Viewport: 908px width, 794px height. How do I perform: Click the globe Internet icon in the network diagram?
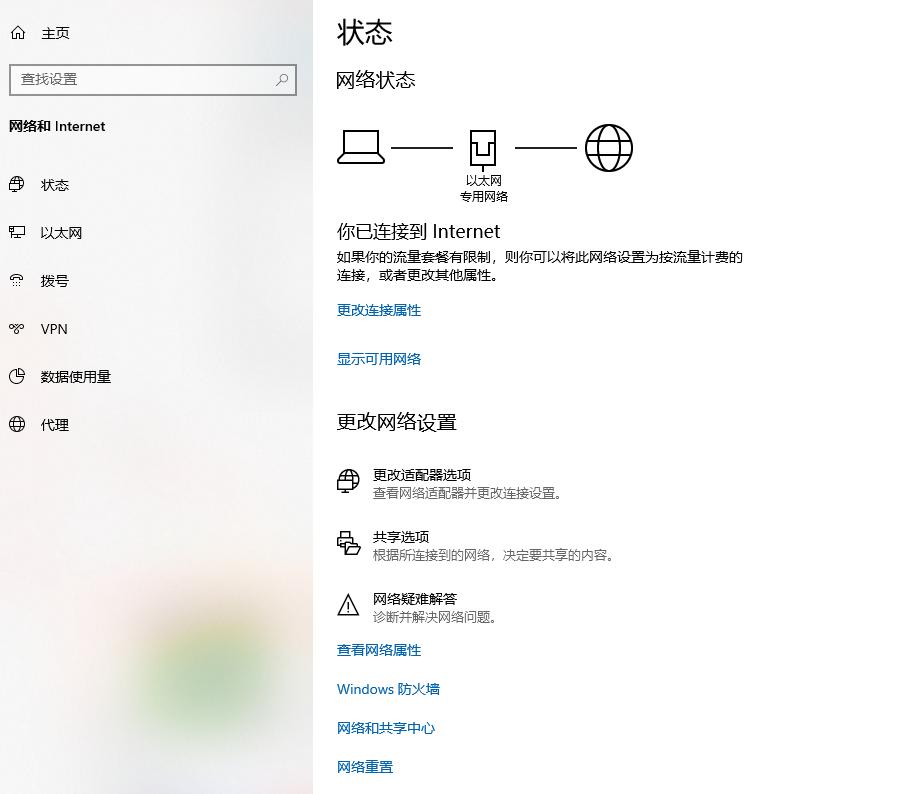click(x=609, y=147)
